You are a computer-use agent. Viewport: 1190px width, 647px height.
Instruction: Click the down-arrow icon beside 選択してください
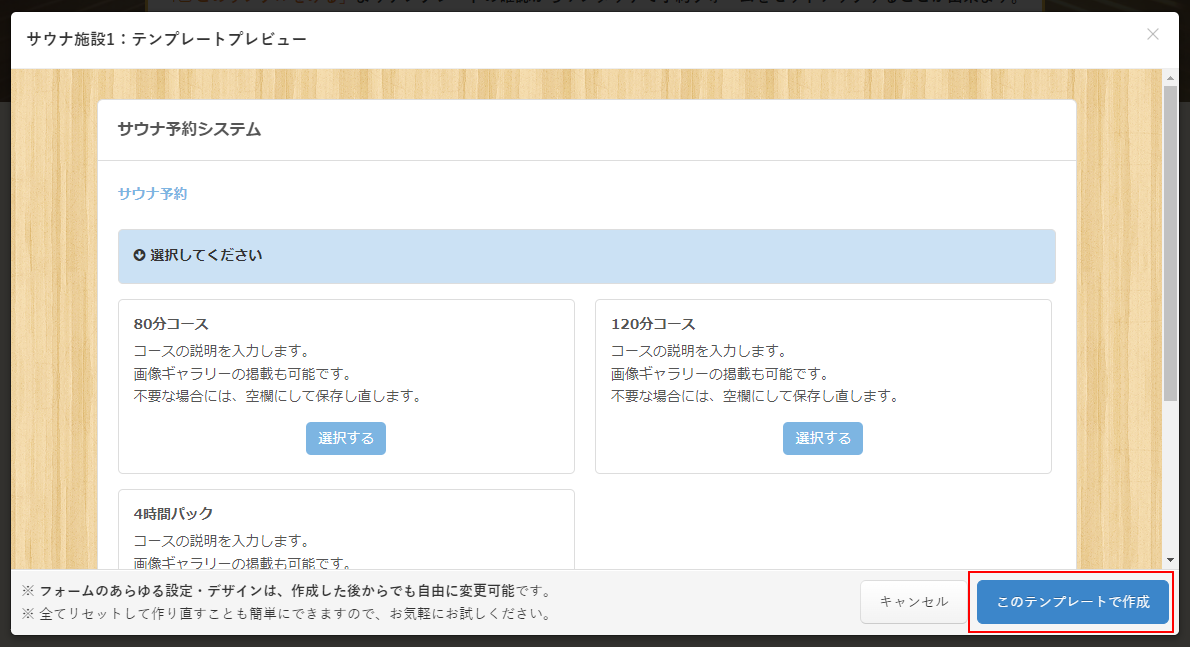point(139,256)
